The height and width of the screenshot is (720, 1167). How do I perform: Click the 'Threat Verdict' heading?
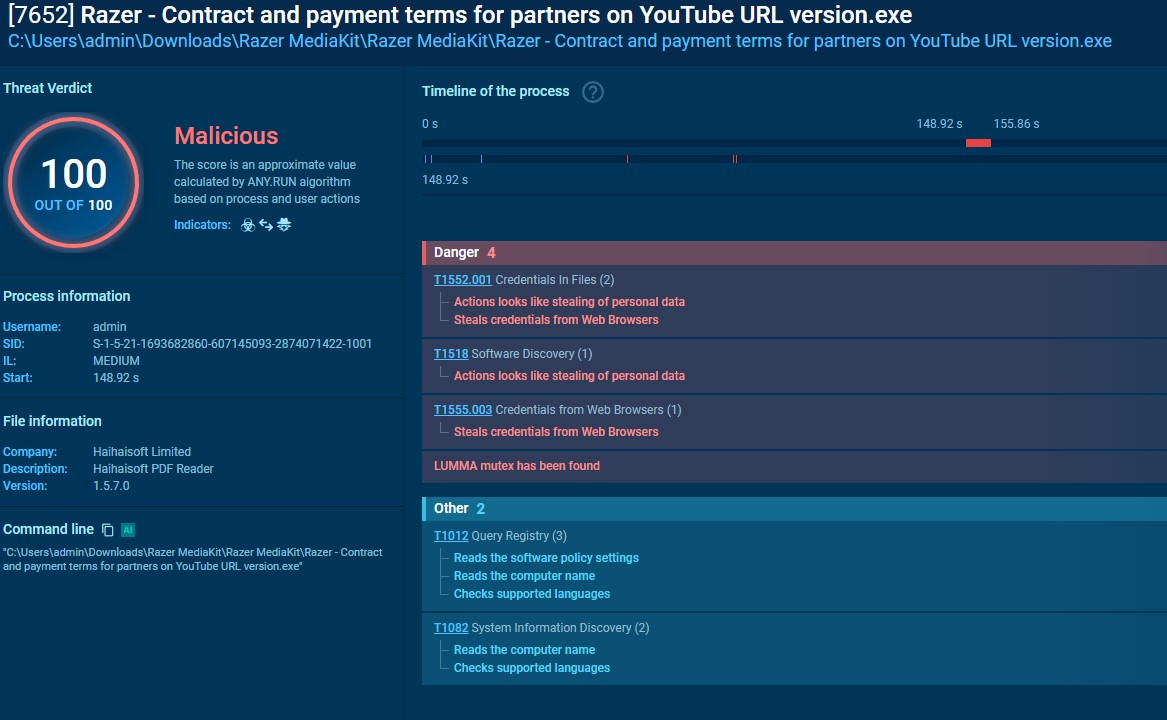click(x=48, y=88)
